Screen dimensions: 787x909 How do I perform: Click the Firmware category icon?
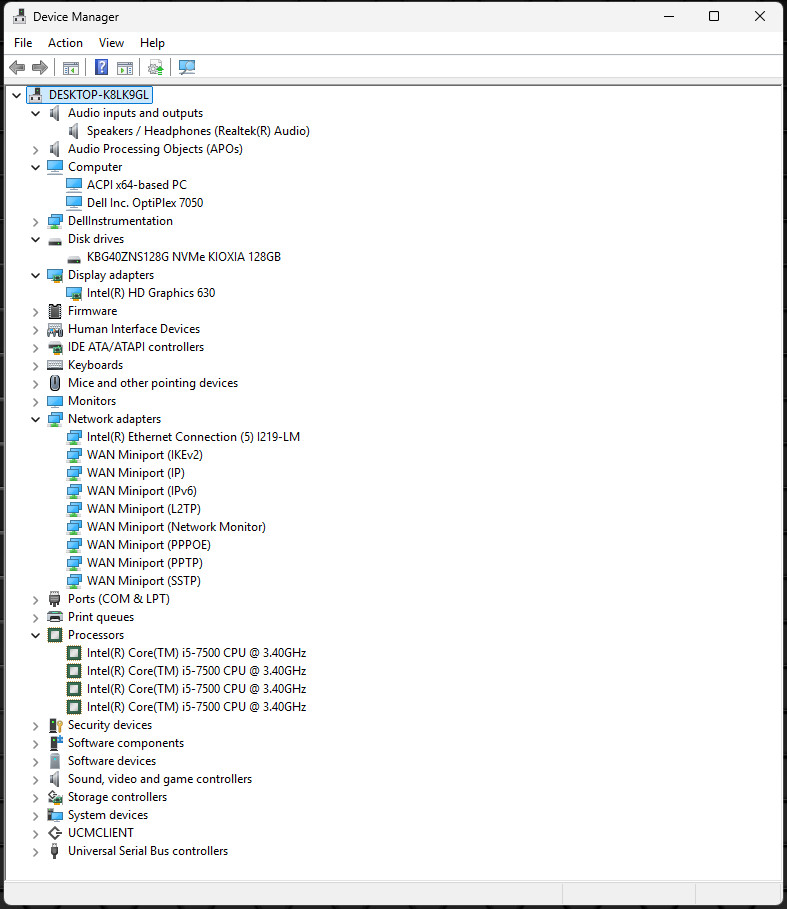point(54,311)
